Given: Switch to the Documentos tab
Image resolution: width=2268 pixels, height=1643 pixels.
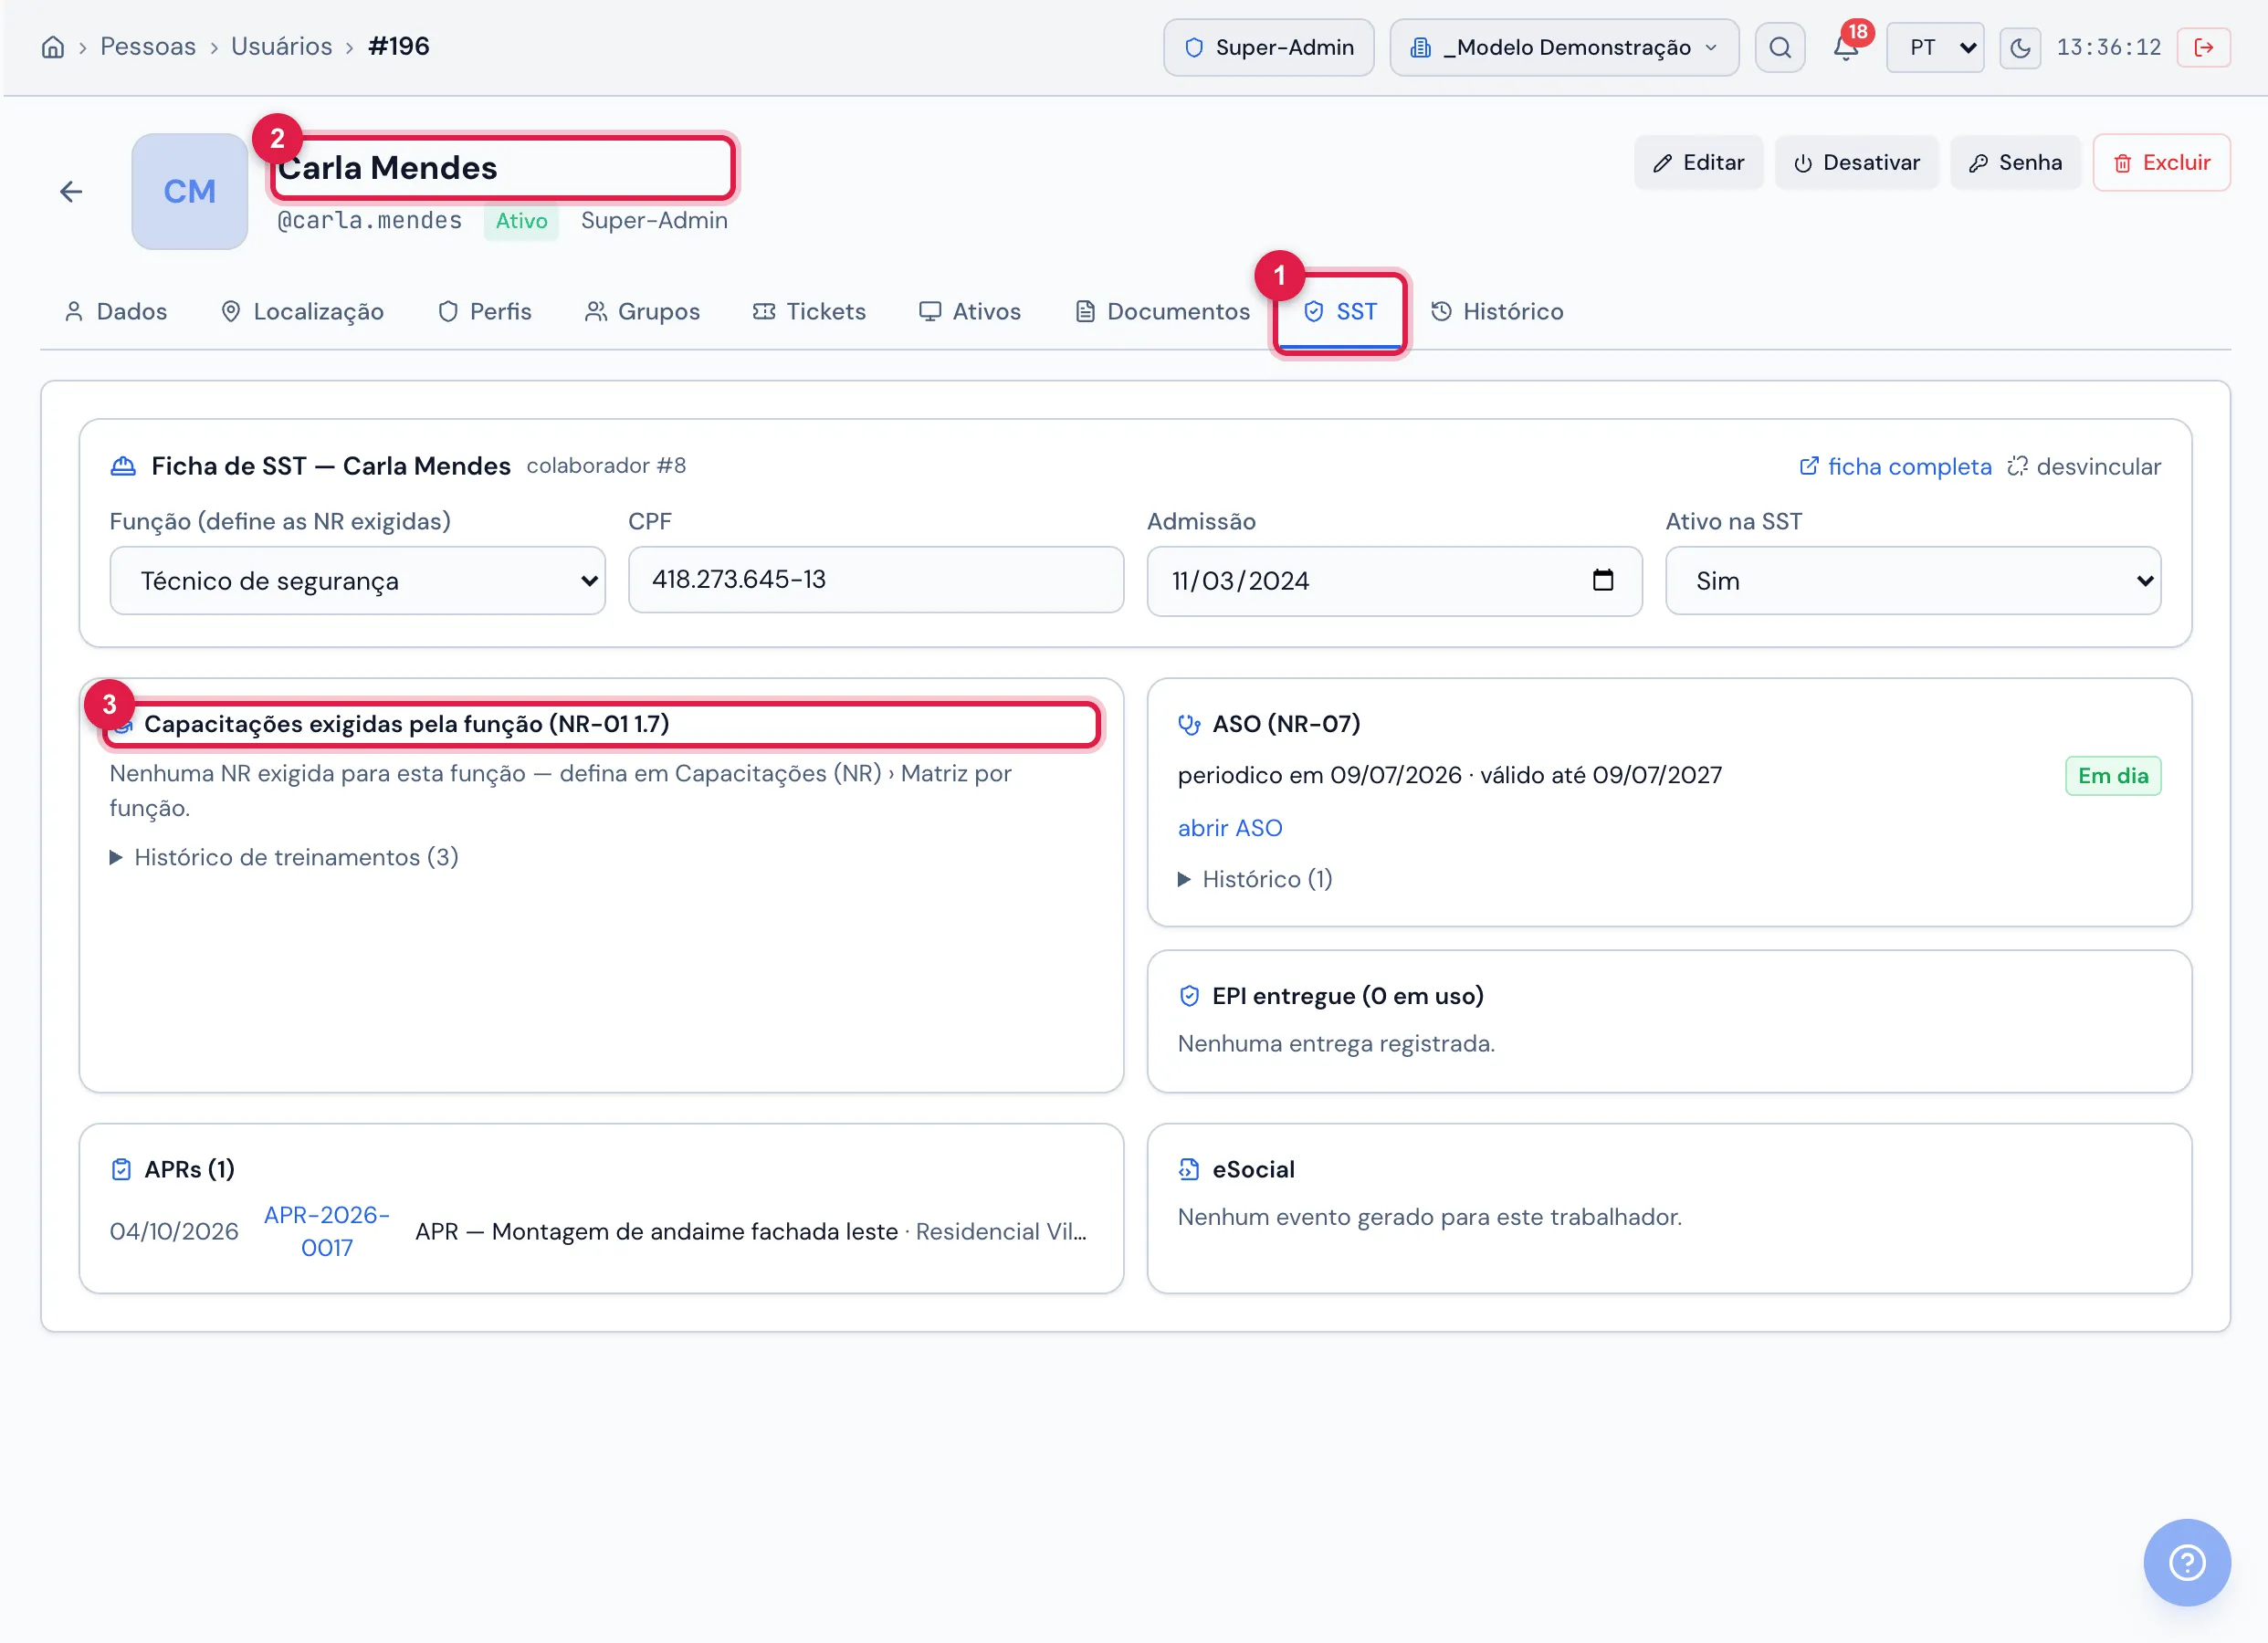Looking at the screenshot, I should pyautogui.click(x=1162, y=311).
